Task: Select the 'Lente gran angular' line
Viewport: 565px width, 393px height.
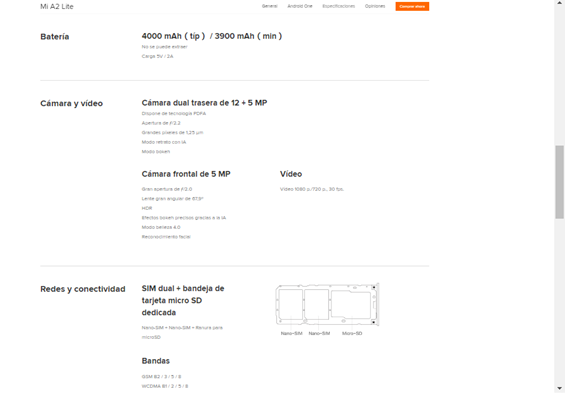Action: tap(173, 199)
